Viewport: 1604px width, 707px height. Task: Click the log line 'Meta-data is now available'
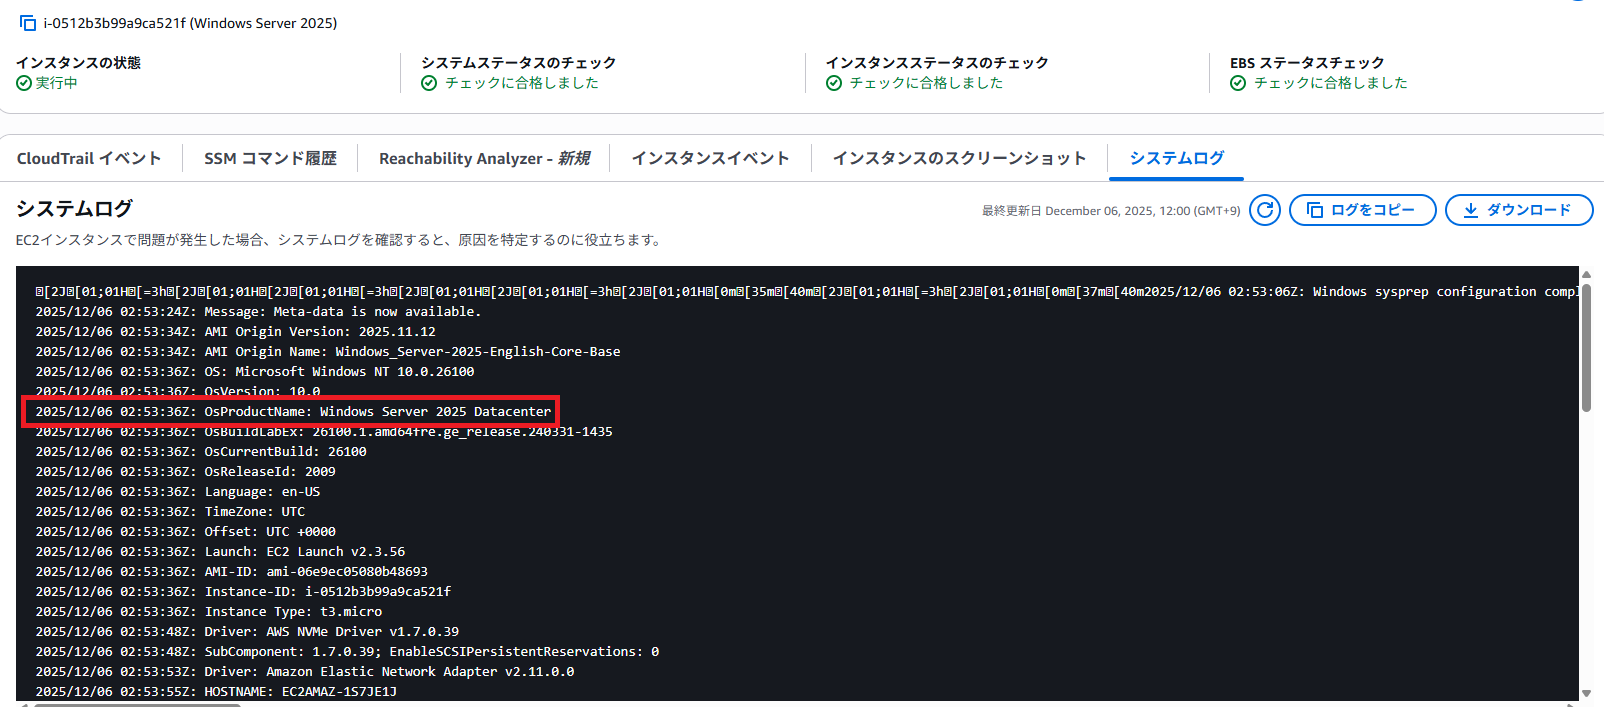pyautogui.click(x=258, y=312)
